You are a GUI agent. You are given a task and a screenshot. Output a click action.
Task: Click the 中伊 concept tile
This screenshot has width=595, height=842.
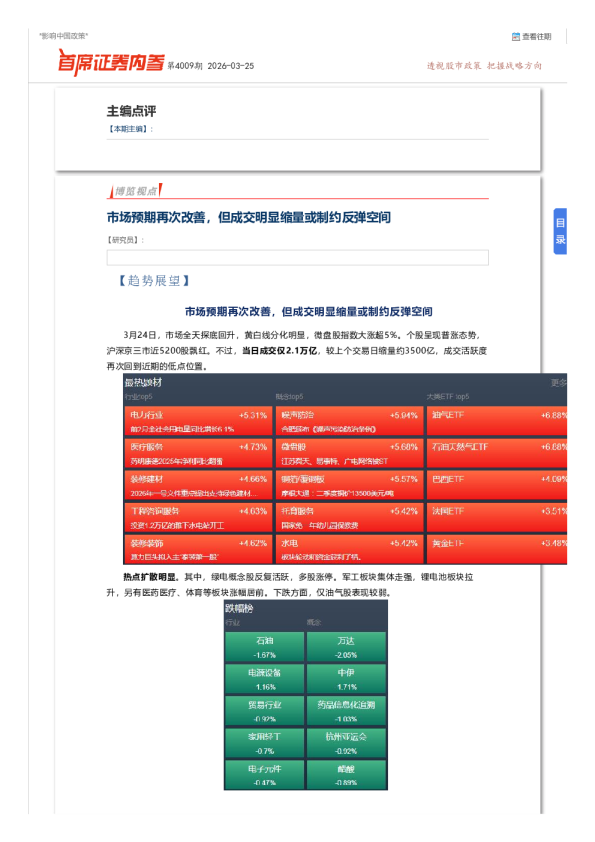[x=346, y=679]
